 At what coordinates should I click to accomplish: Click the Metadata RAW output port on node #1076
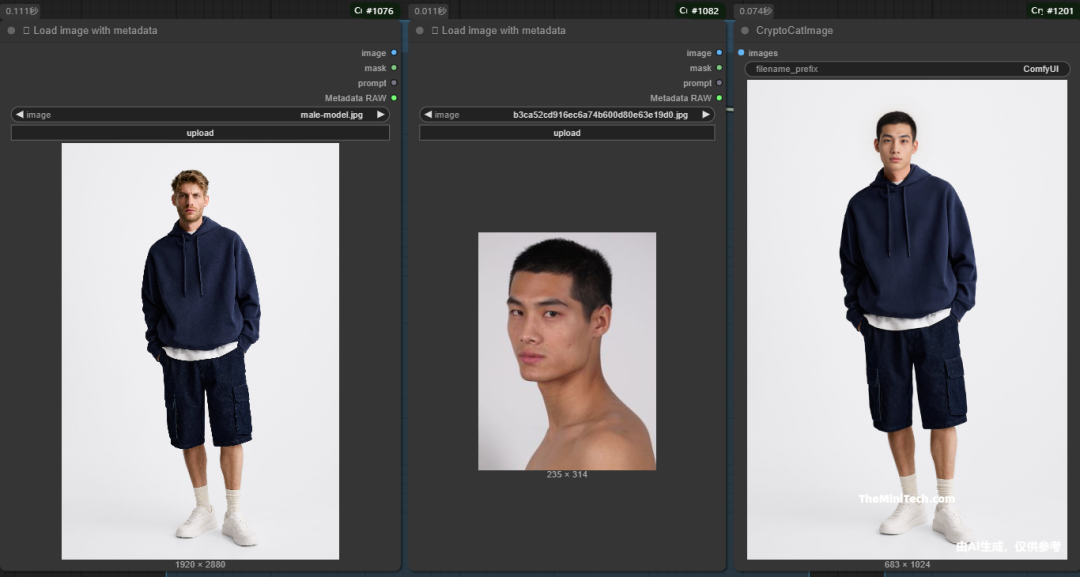point(394,98)
